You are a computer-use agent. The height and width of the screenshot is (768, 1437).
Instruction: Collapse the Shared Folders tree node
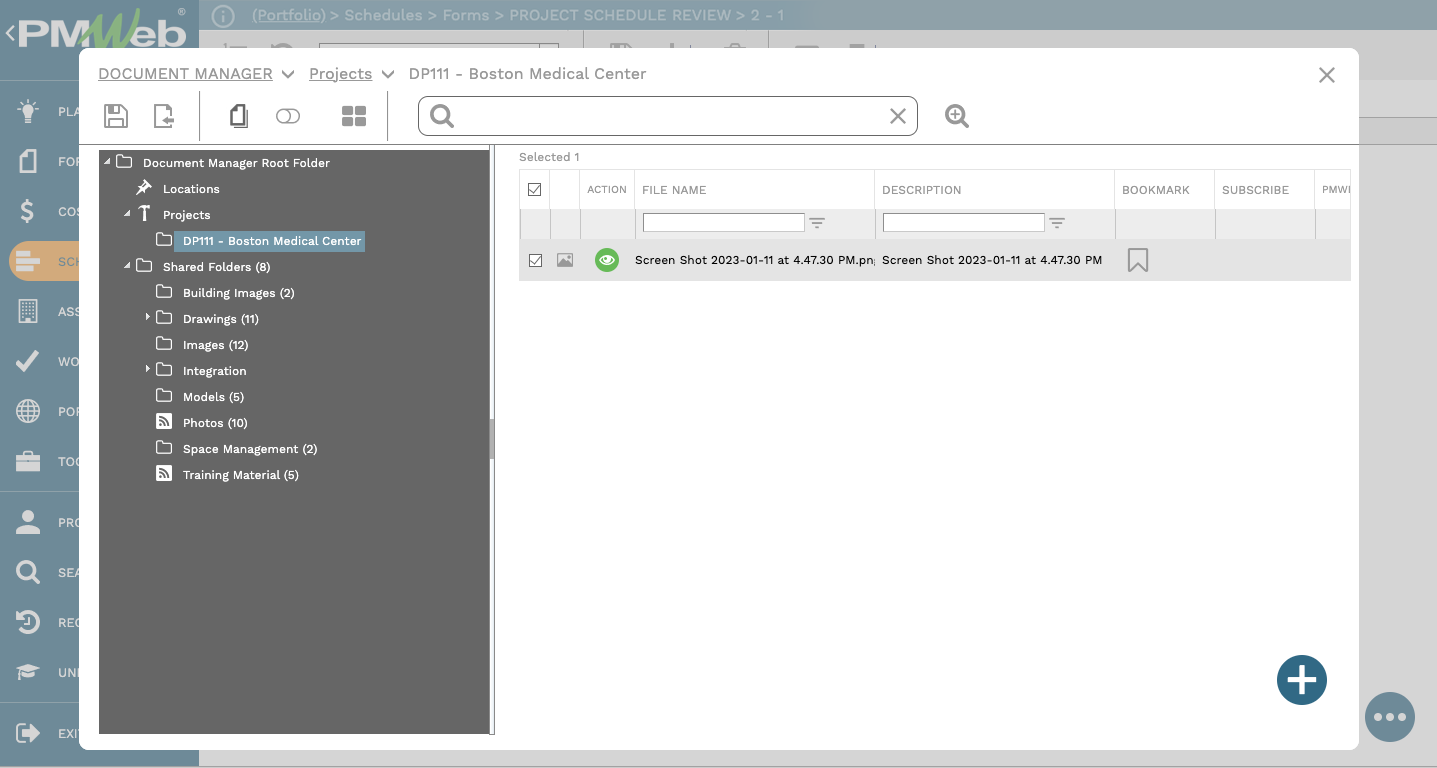click(126, 266)
